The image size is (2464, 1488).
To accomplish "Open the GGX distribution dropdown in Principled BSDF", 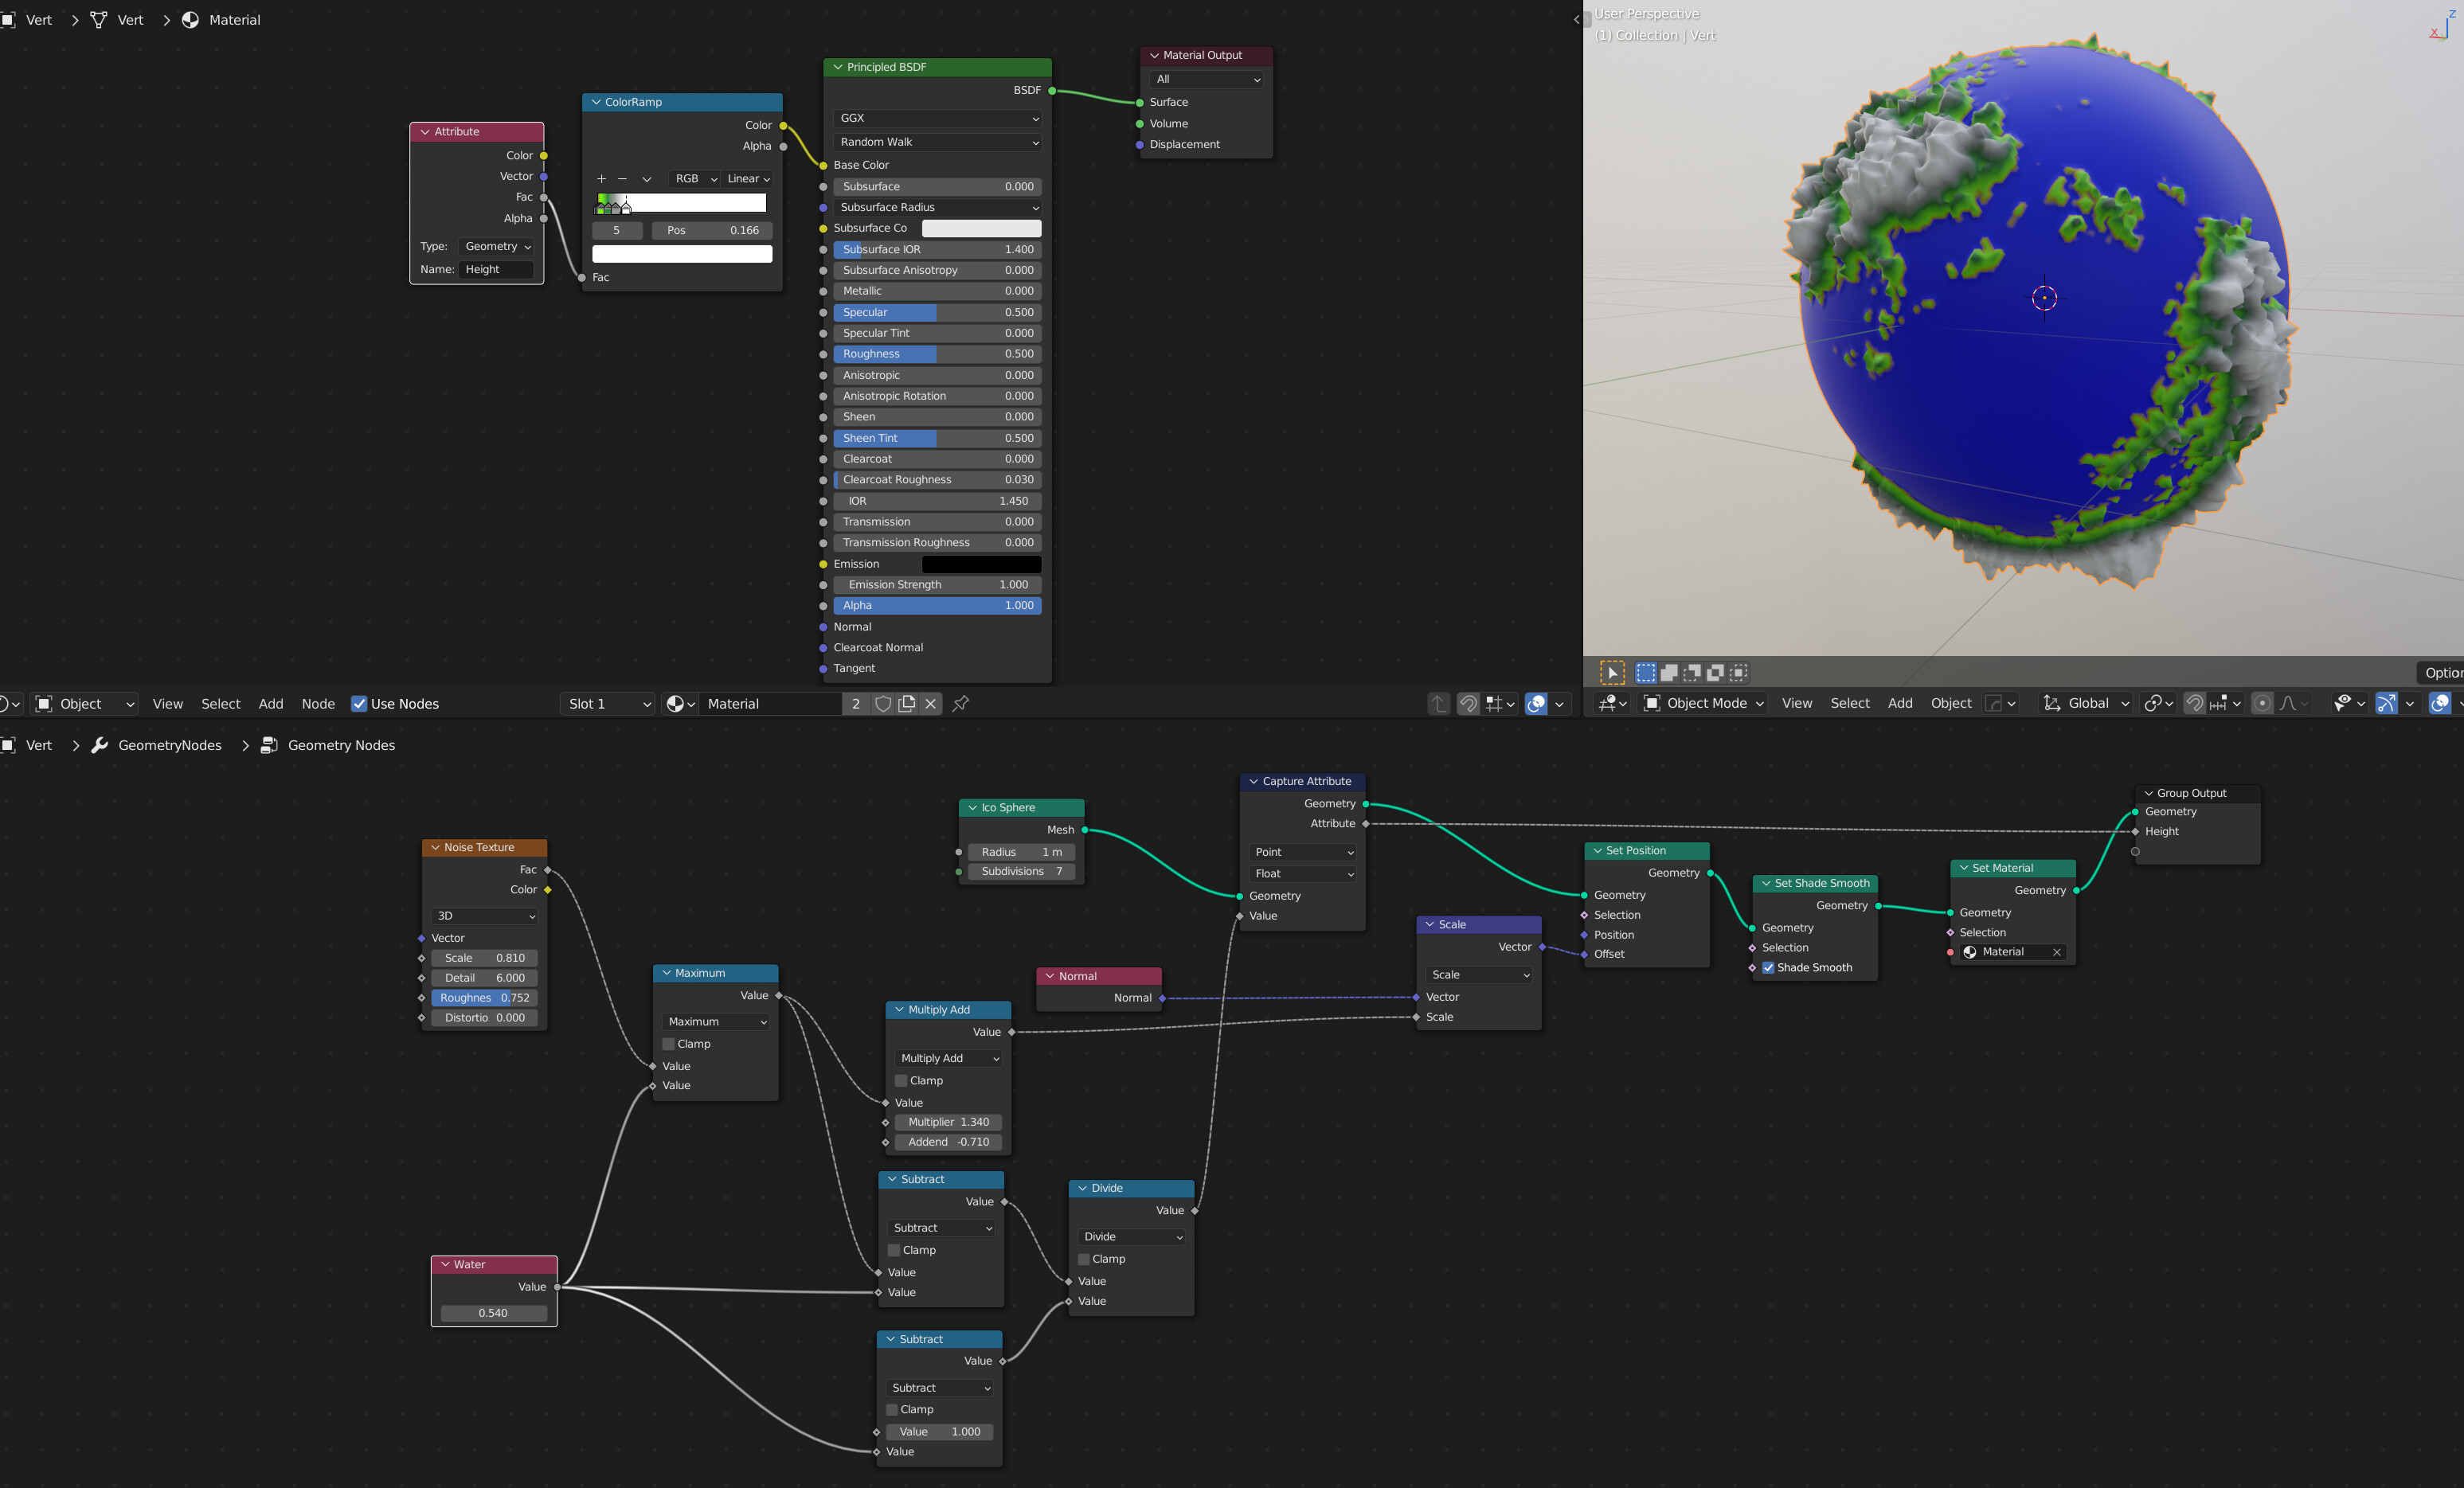I will (x=937, y=118).
